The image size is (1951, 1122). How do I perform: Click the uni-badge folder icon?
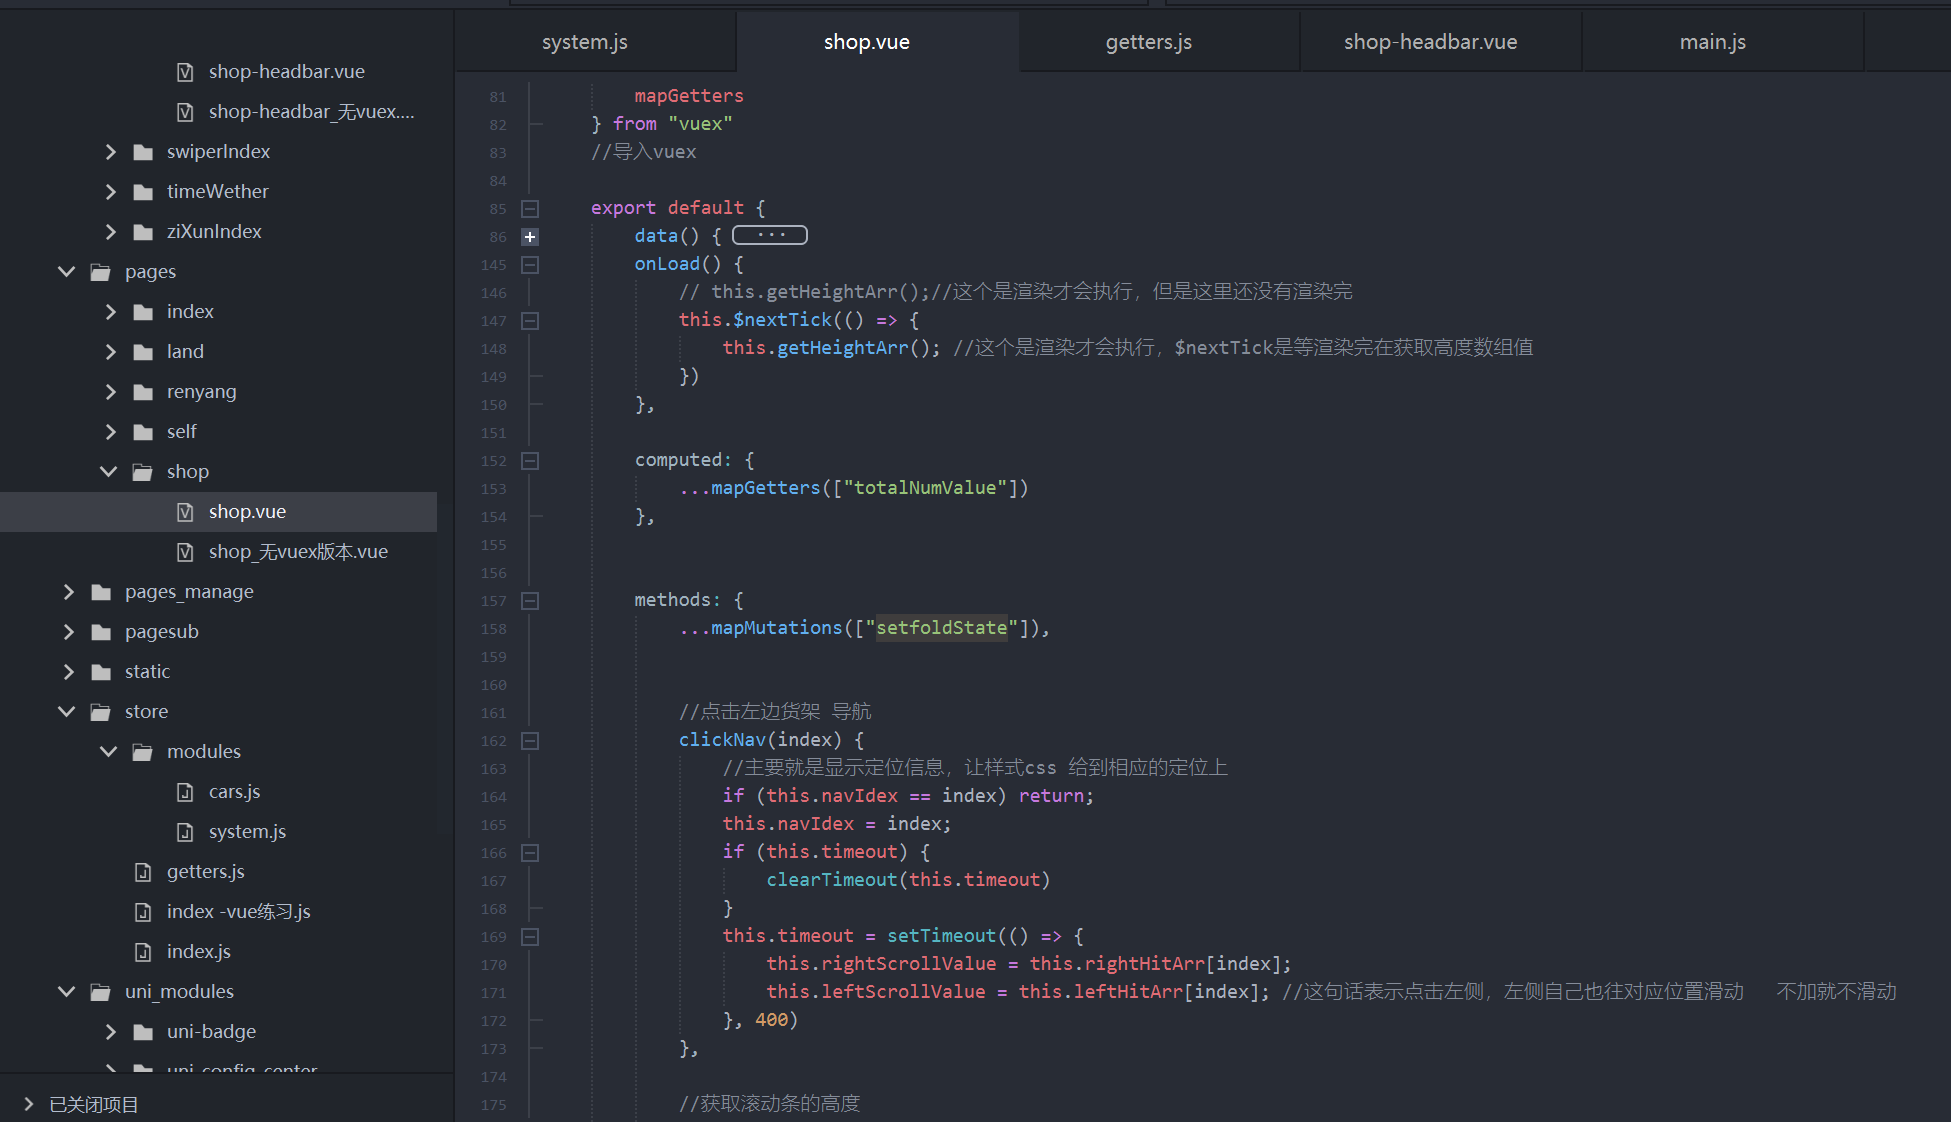click(x=143, y=1032)
